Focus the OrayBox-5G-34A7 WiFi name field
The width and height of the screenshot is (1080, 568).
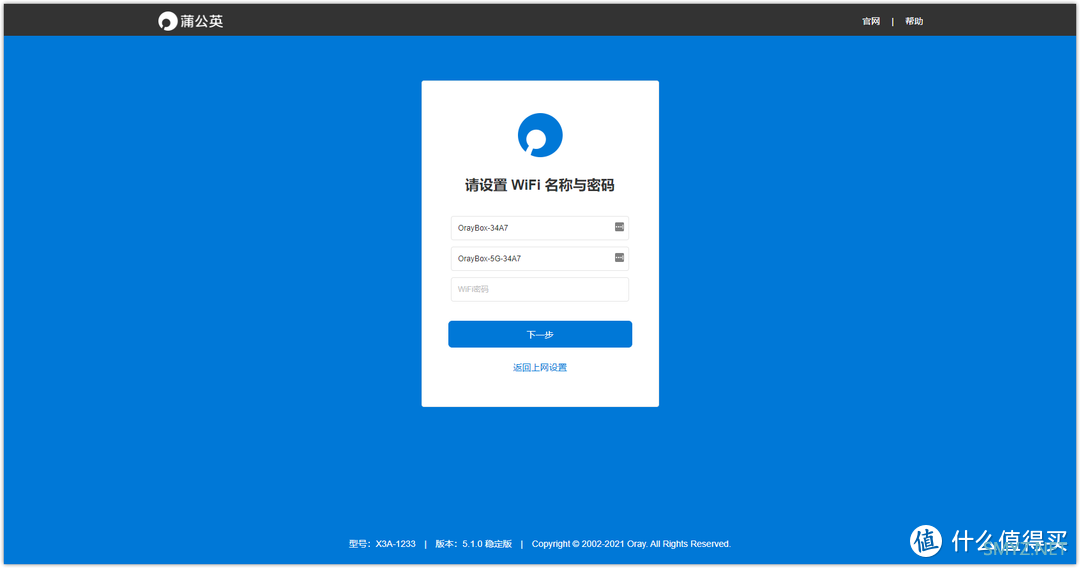(x=539, y=259)
